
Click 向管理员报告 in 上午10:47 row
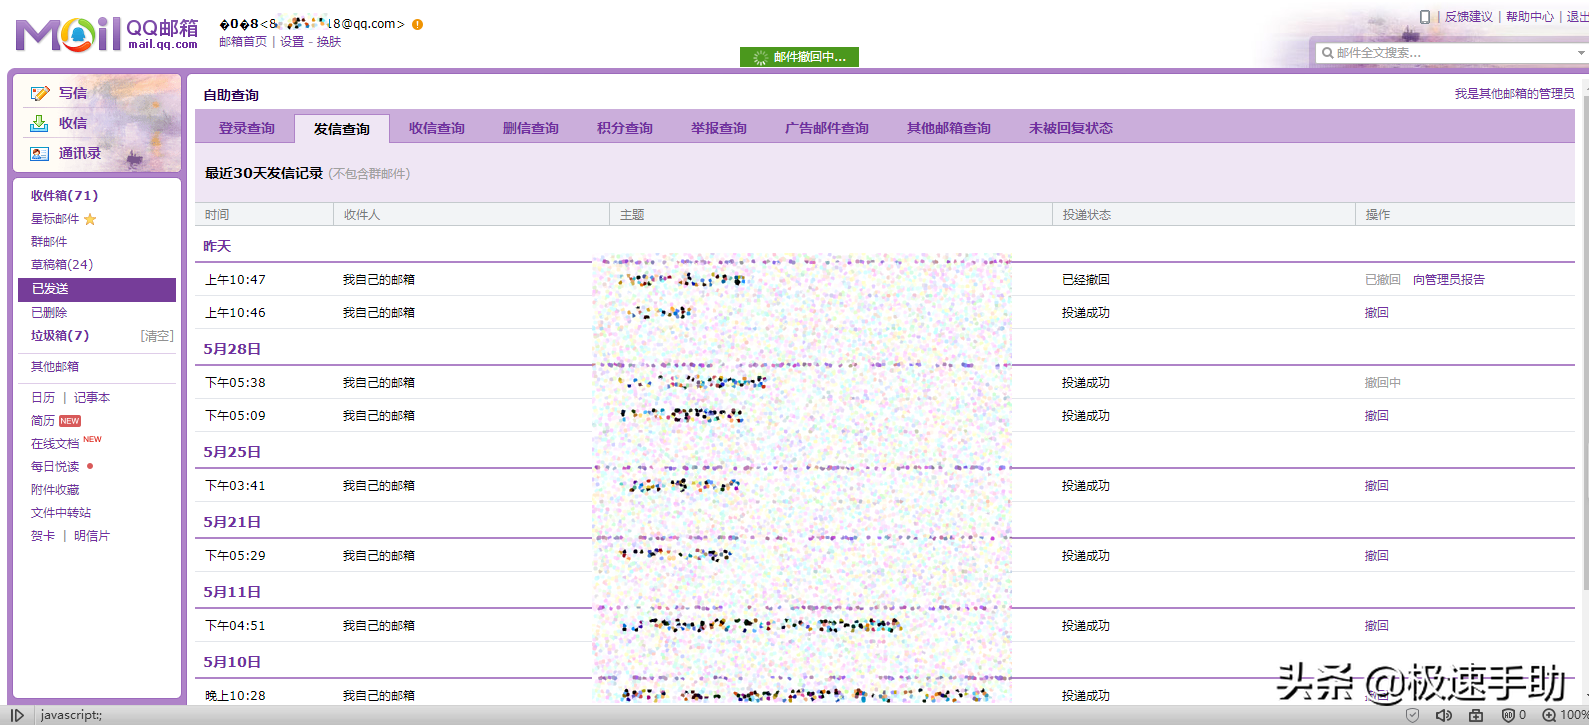1449,280
